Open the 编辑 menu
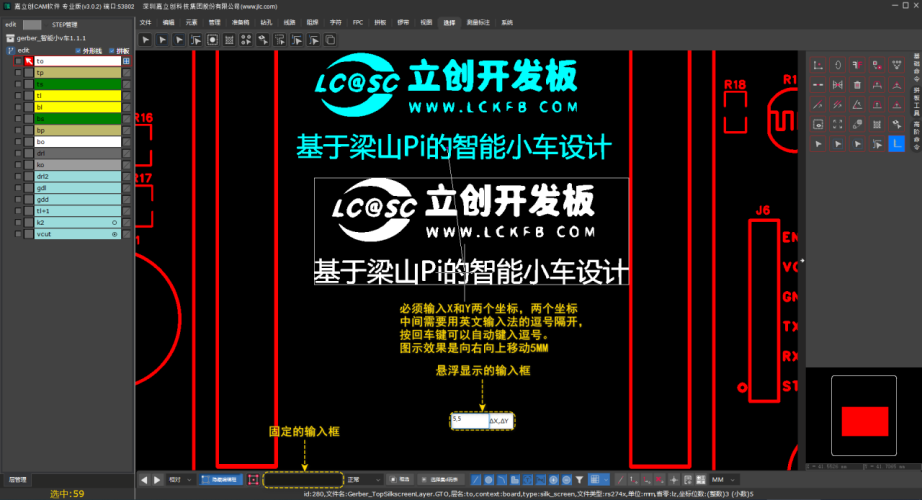 [168, 22]
